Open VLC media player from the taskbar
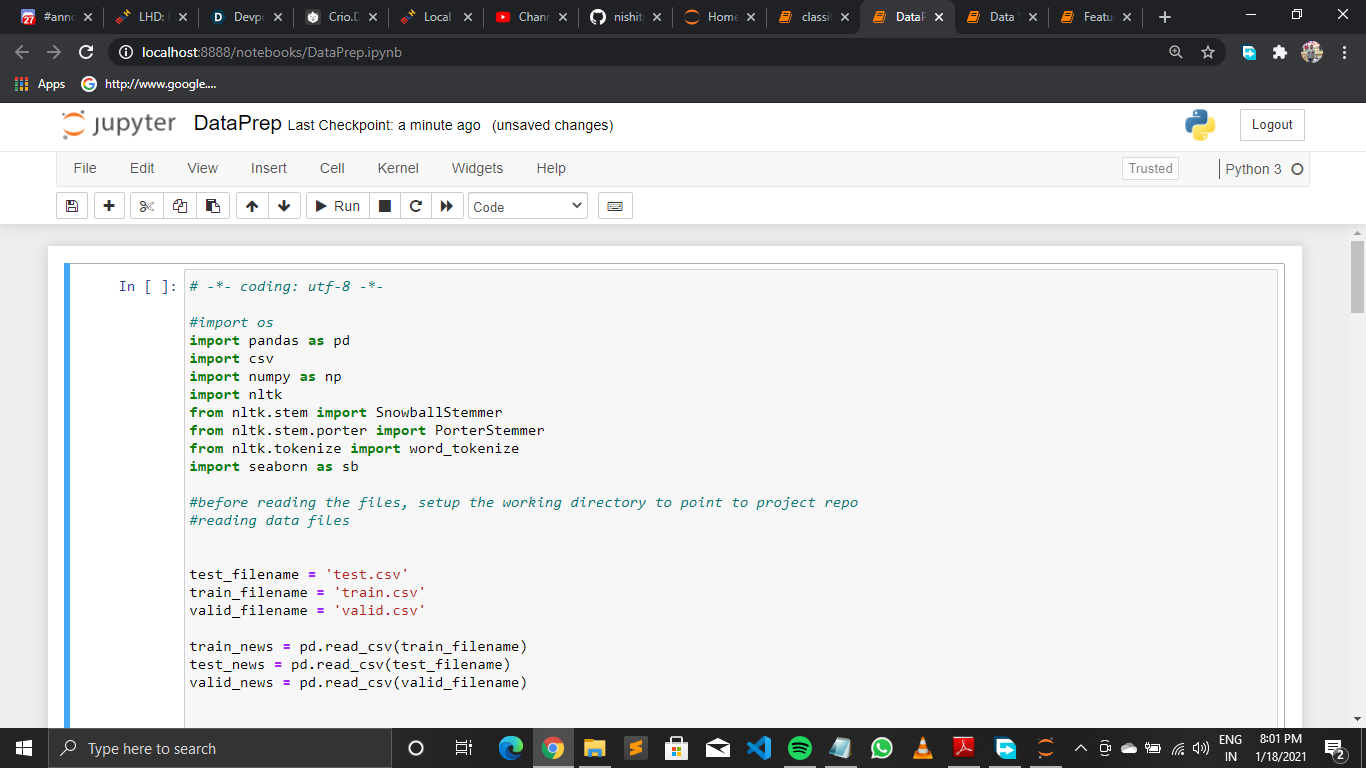Viewport: 1366px width, 768px height. (x=922, y=748)
